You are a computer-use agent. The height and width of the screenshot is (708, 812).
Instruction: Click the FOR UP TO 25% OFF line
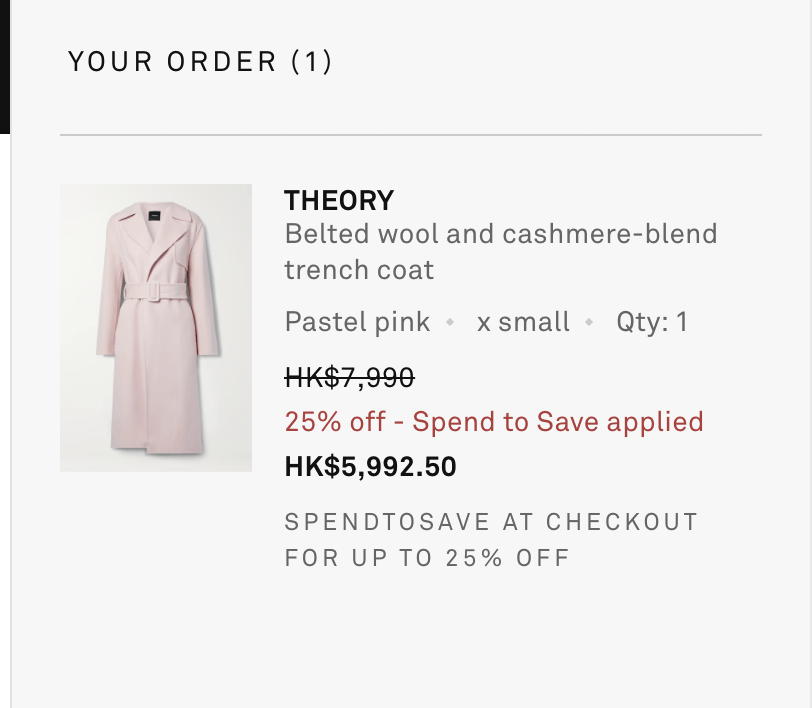[427, 558]
